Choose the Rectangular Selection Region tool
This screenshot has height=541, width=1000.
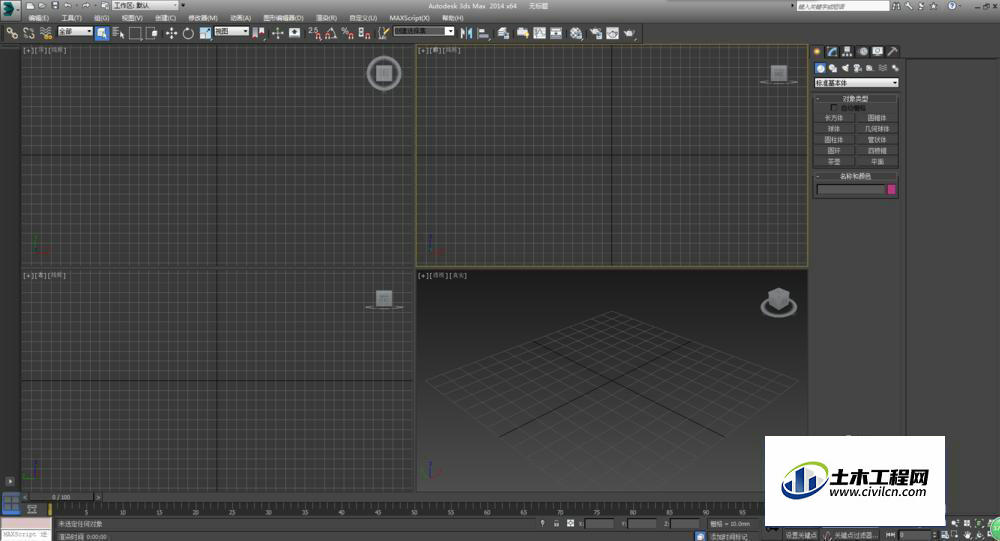click(x=135, y=33)
